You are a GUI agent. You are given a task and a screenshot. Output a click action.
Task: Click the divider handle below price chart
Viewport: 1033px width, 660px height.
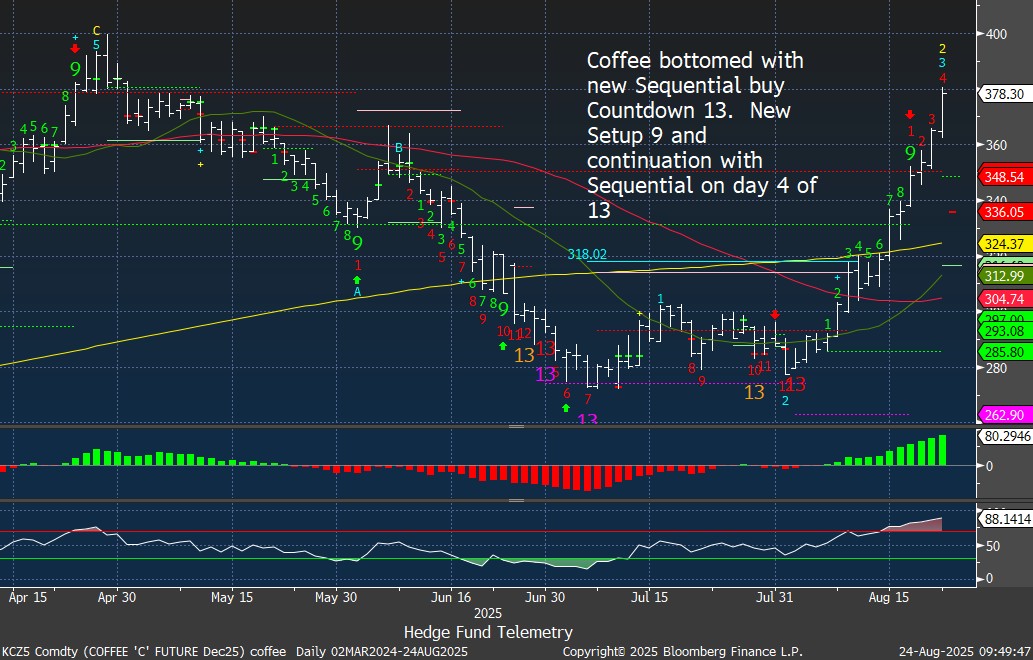(516, 426)
